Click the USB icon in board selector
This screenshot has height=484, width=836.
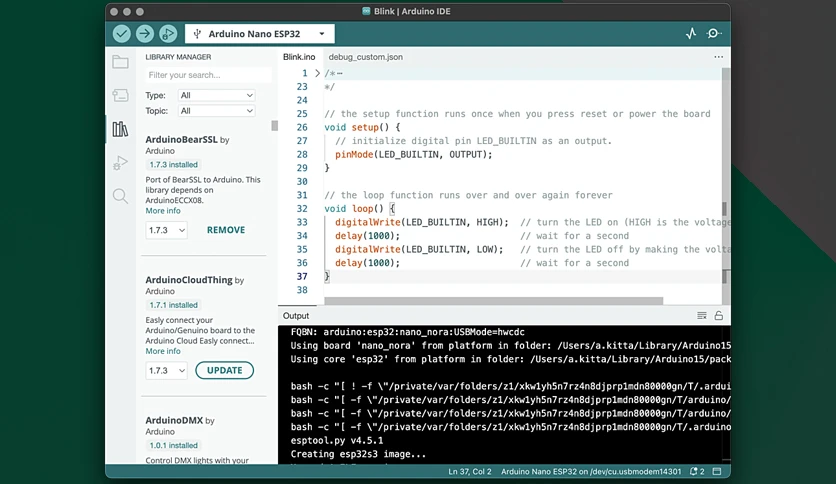197,34
